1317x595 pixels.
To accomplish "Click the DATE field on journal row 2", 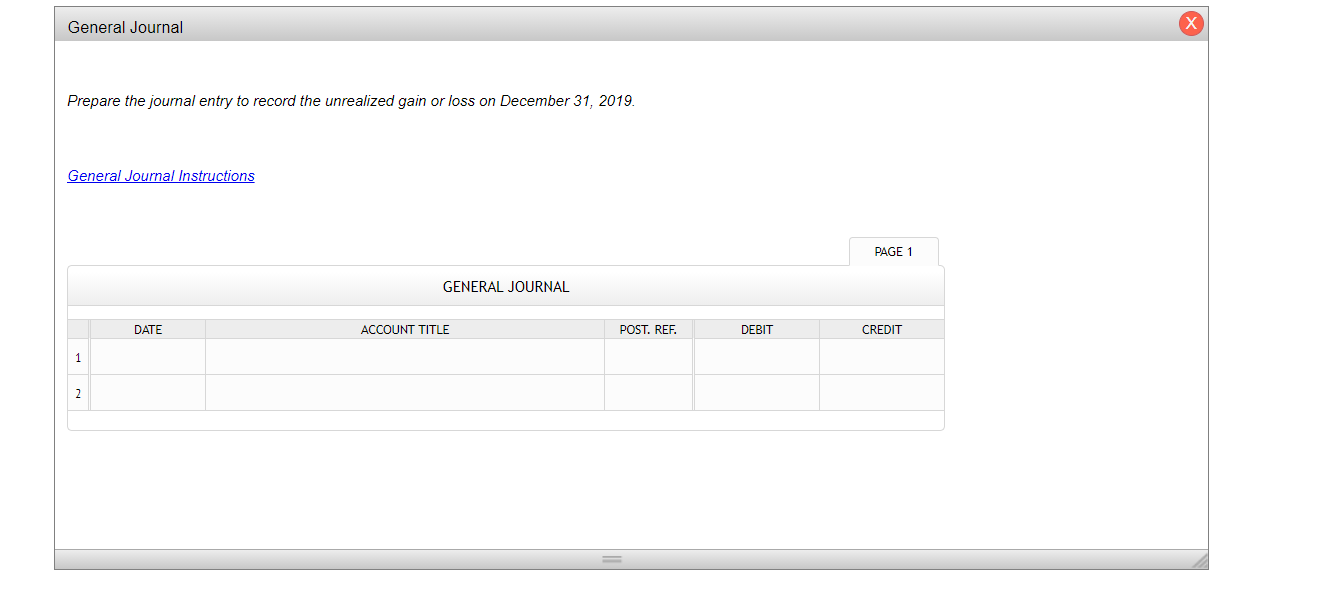I will click(x=147, y=392).
